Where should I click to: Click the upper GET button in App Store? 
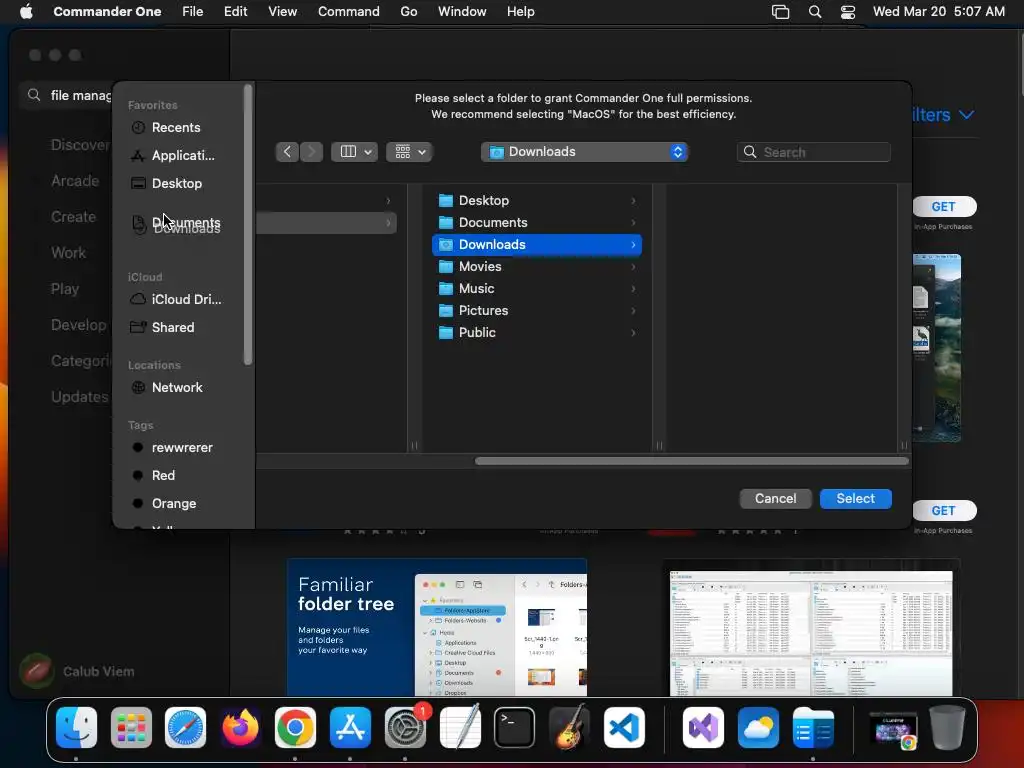pyautogui.click(x=943, y=206)
